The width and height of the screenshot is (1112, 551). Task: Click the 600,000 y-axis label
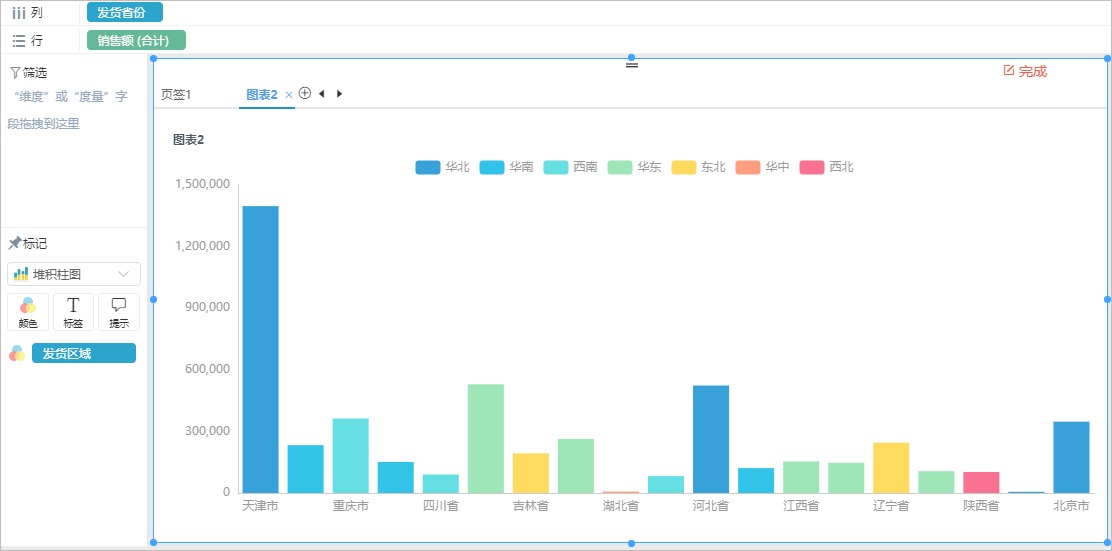(x=207, y=369)
